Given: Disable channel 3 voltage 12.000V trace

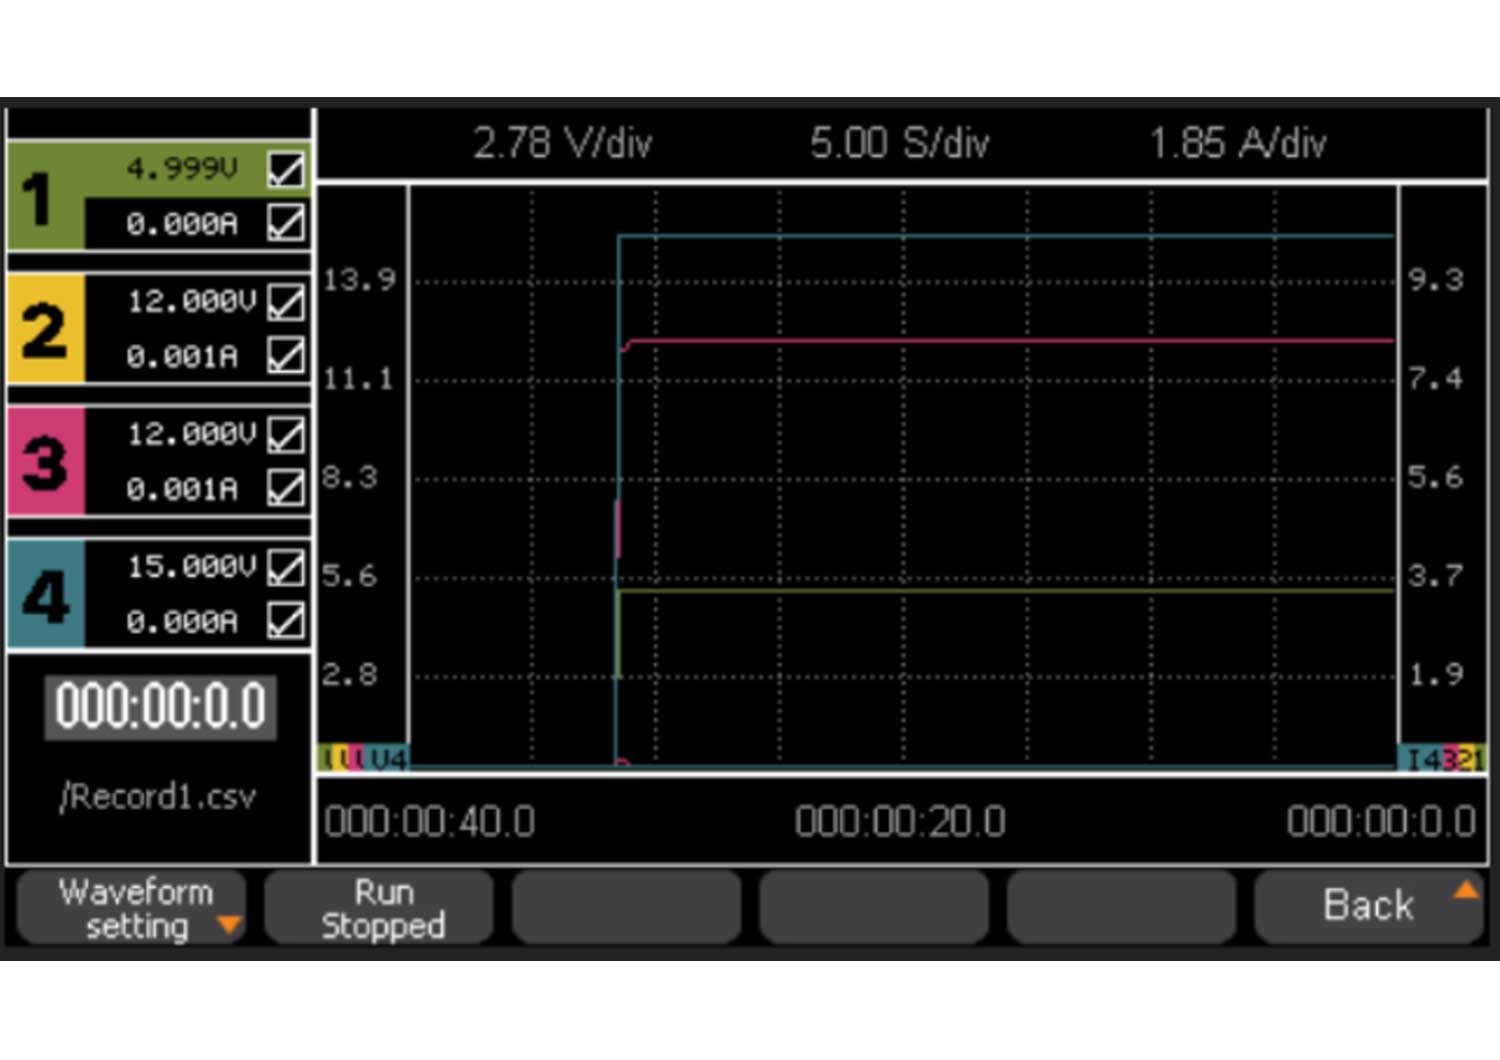Looking at the screenshot, I should [x=286, y=435].
